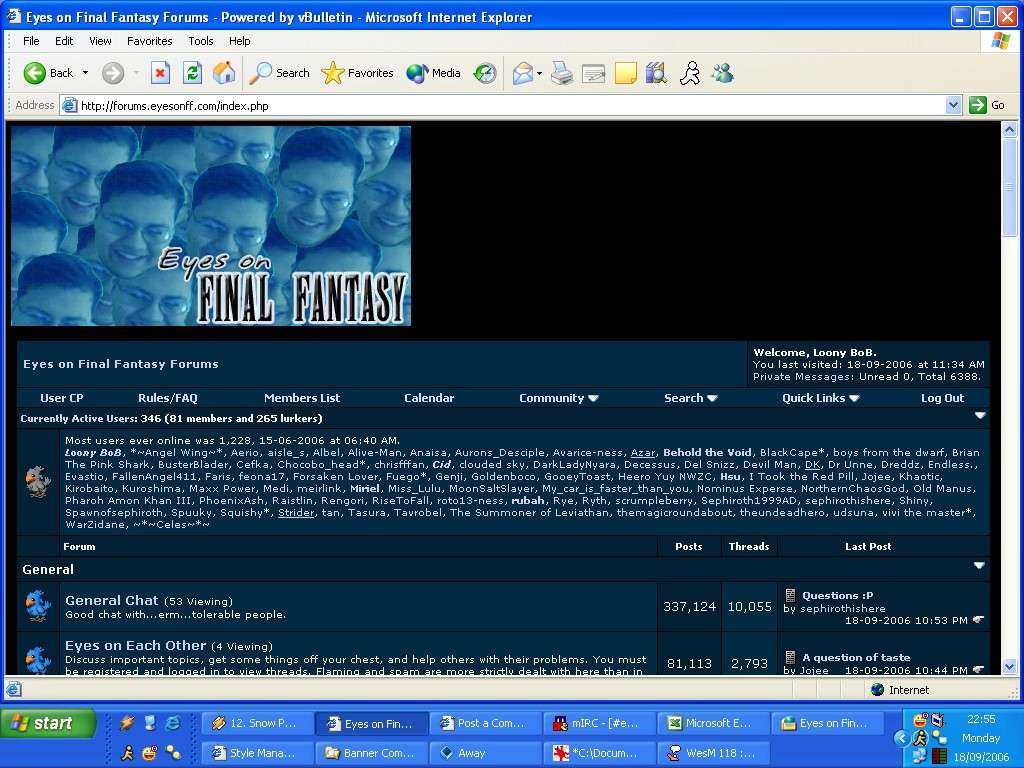The height and width of the screenshot is (768, 1024).
Task: Go to the Home page
Action: point(223,72)
